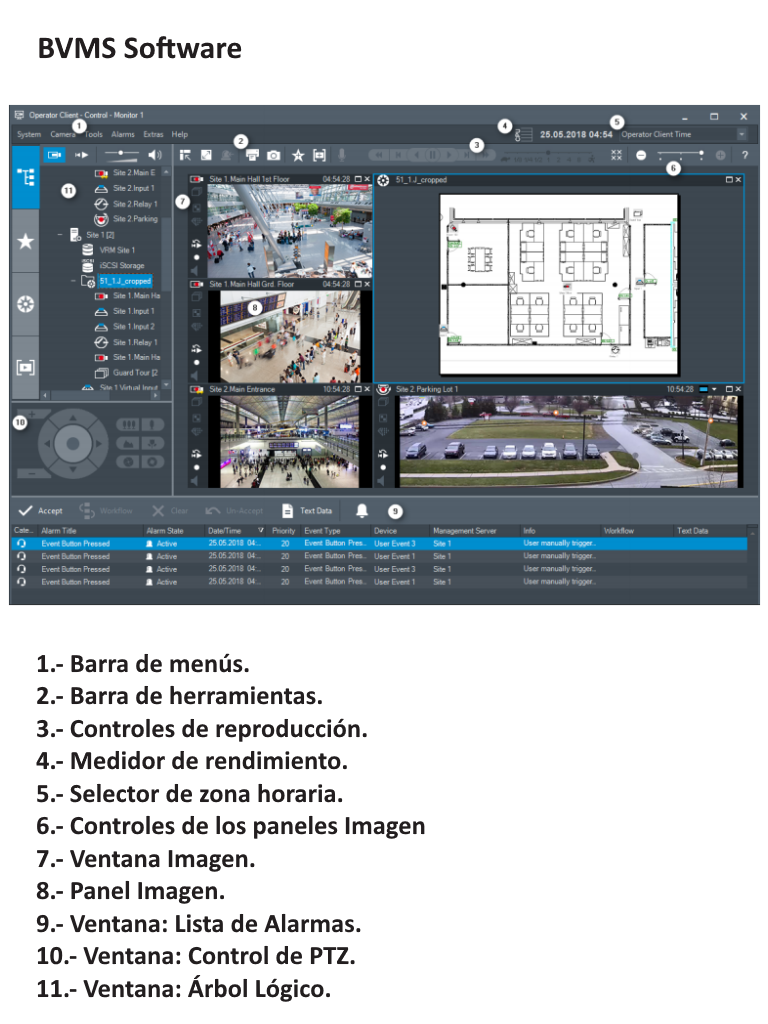Open Site 2.Parking Lot 1 pane dropdown arrow
Image resolution: width=768 pixels, height=1024 pixels.
(x=714, y=389)
